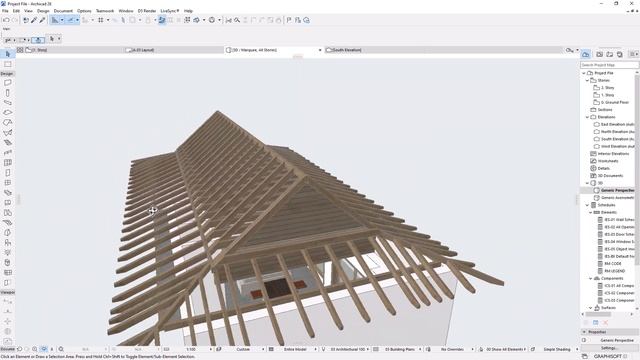Image resolution: width=640 pixels, height=360 pixels.
Task: Select the Marquee tool in the toolbox
Action: [x=7, y=64]
